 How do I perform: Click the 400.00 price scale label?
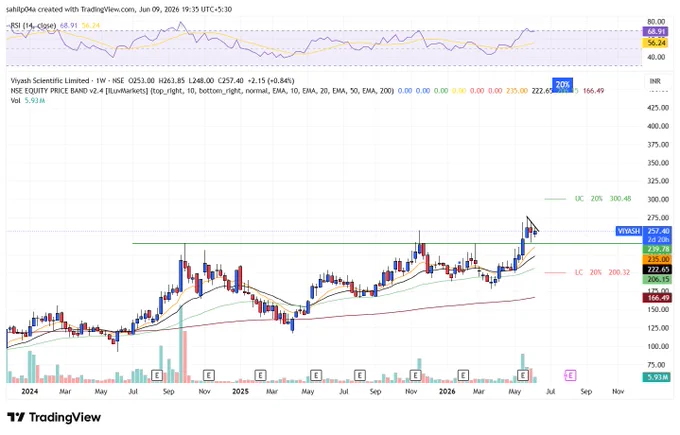pos(658,126)
